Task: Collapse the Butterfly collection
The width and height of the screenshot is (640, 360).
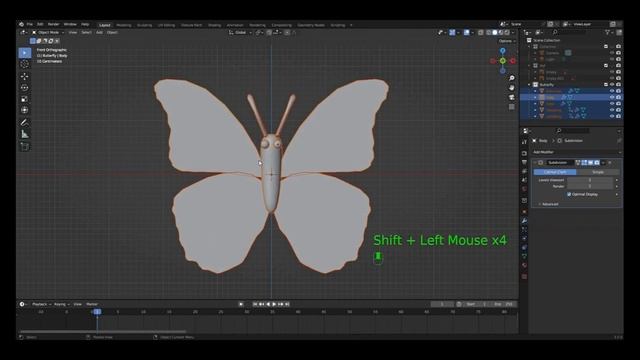Action: [x=530, y=84]
